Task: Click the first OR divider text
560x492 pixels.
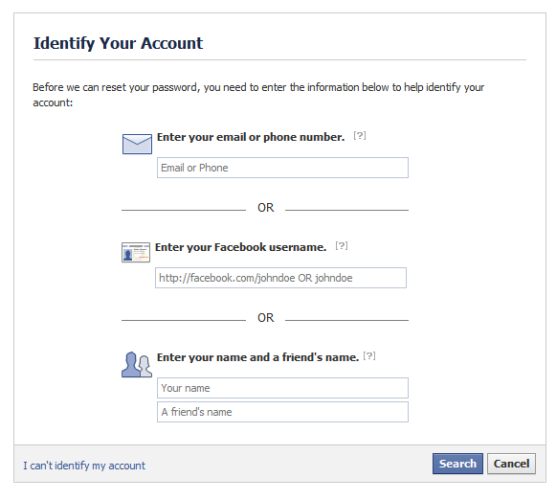Action: click(265, 208)
